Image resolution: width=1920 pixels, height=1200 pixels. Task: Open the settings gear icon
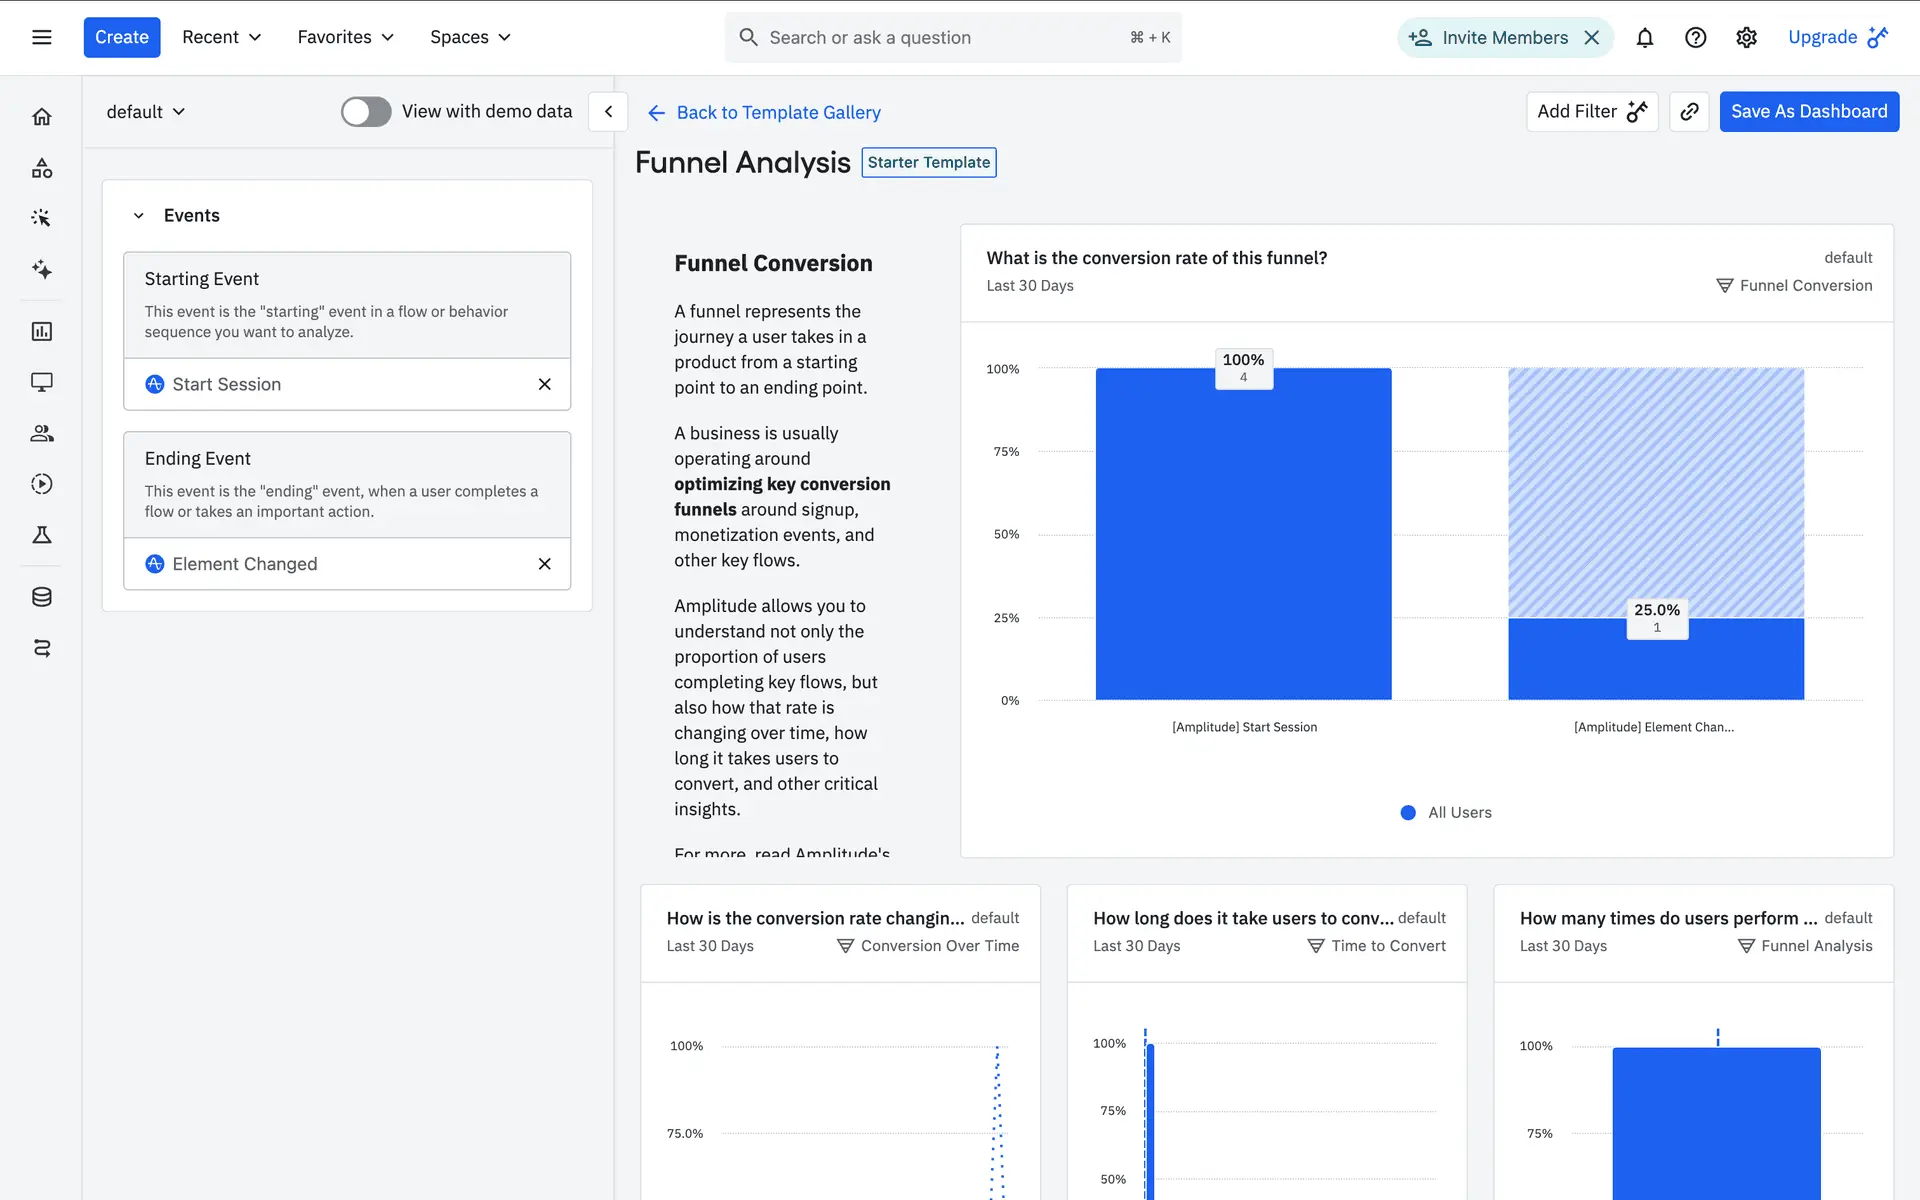click(1746, 38)
